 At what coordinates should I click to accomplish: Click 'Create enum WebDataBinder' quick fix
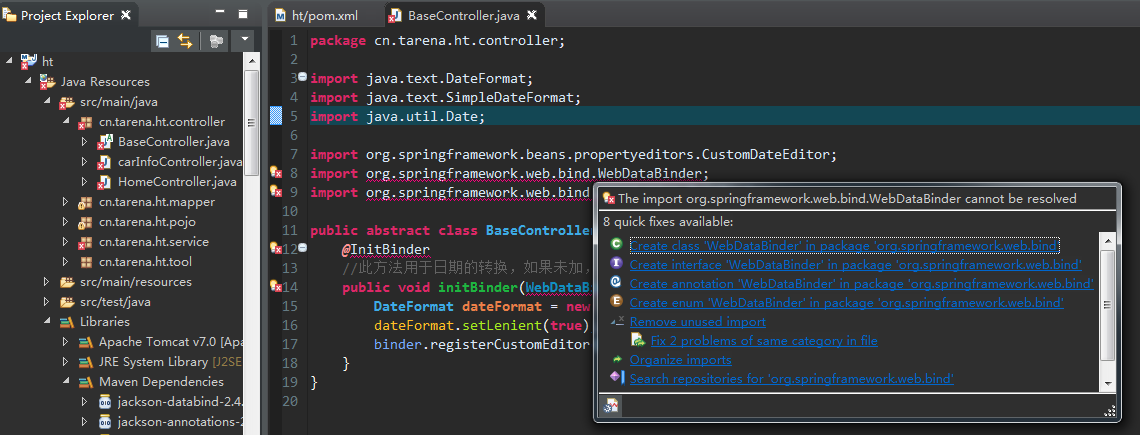point(847,302)
